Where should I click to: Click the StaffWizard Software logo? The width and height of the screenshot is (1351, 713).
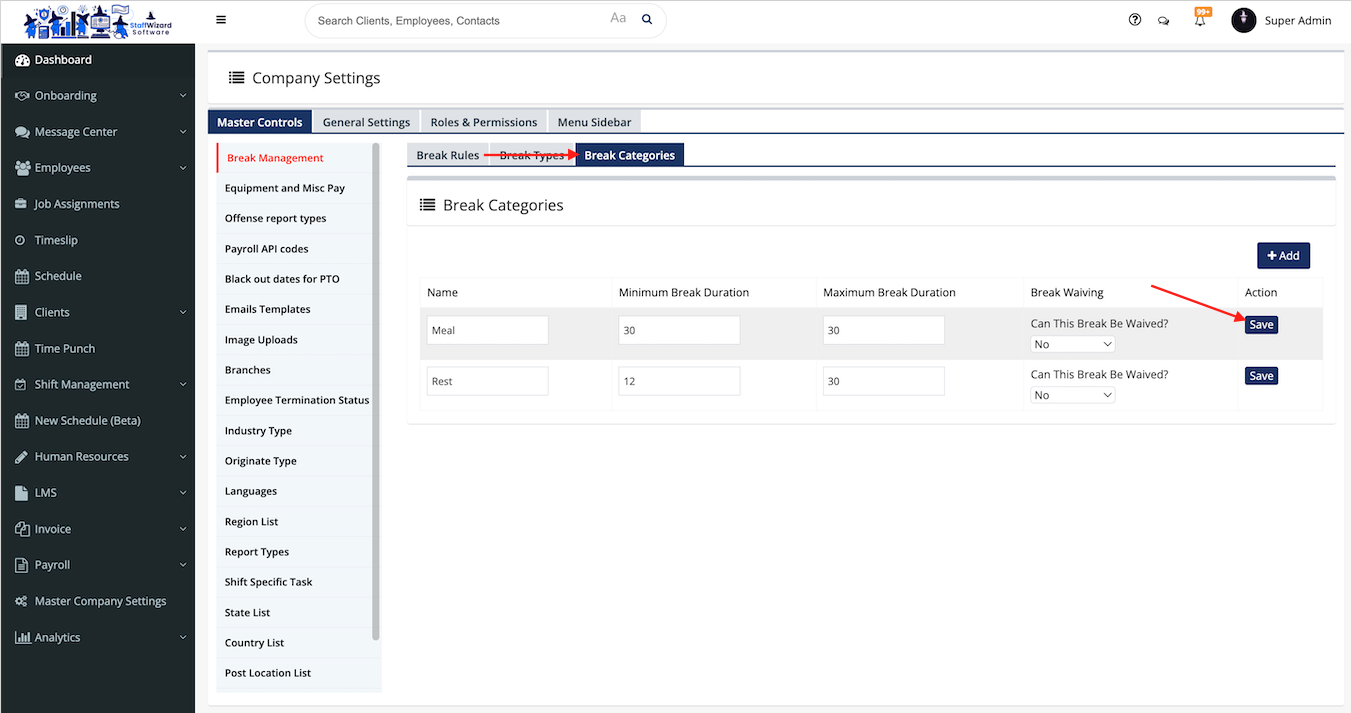click(x=97, y=21)
